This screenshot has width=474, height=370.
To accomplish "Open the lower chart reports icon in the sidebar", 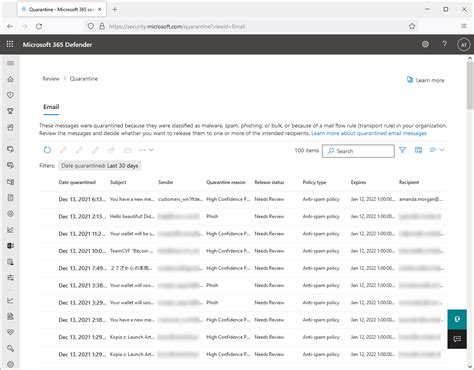I will tap(11, 300).
